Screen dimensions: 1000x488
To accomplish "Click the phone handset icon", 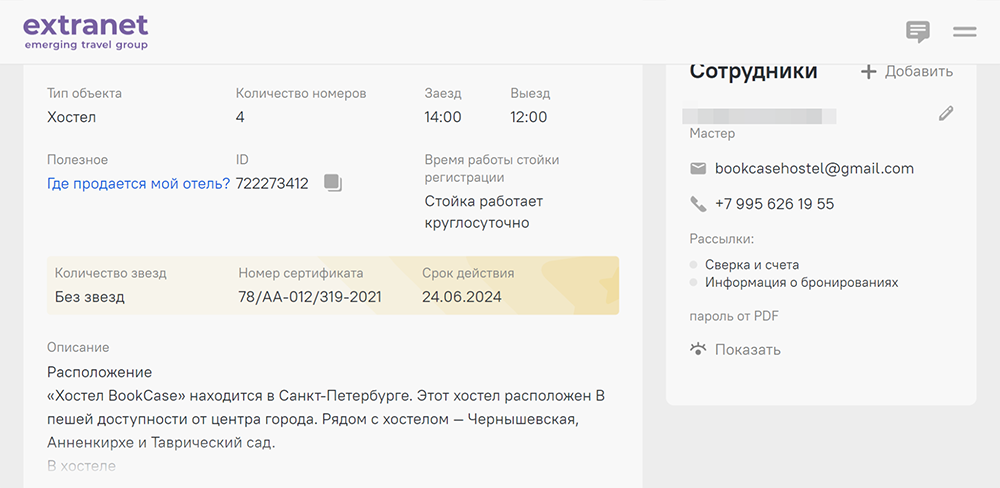I will [x=698, y=204].
